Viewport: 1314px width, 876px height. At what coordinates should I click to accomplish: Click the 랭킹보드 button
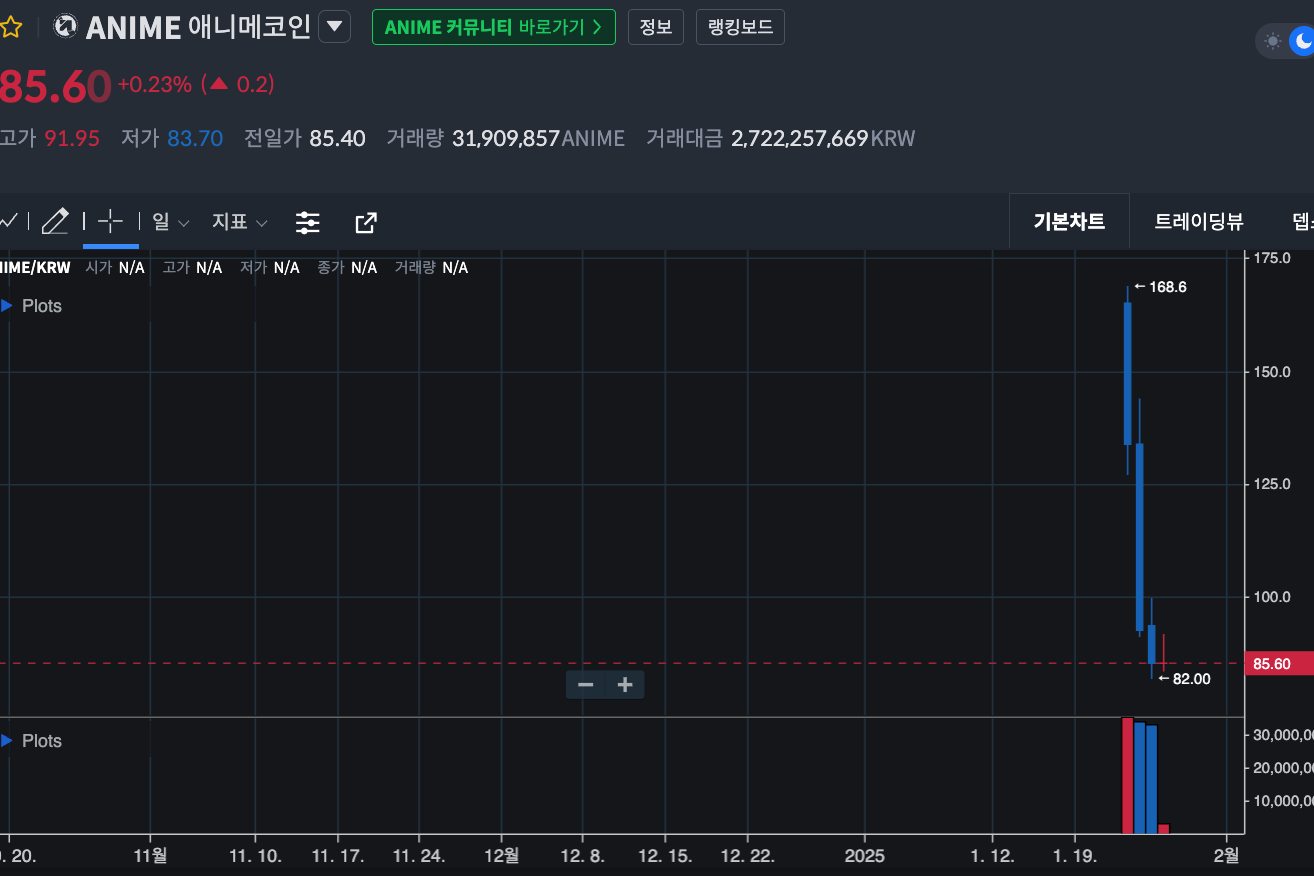coord(740,27)
